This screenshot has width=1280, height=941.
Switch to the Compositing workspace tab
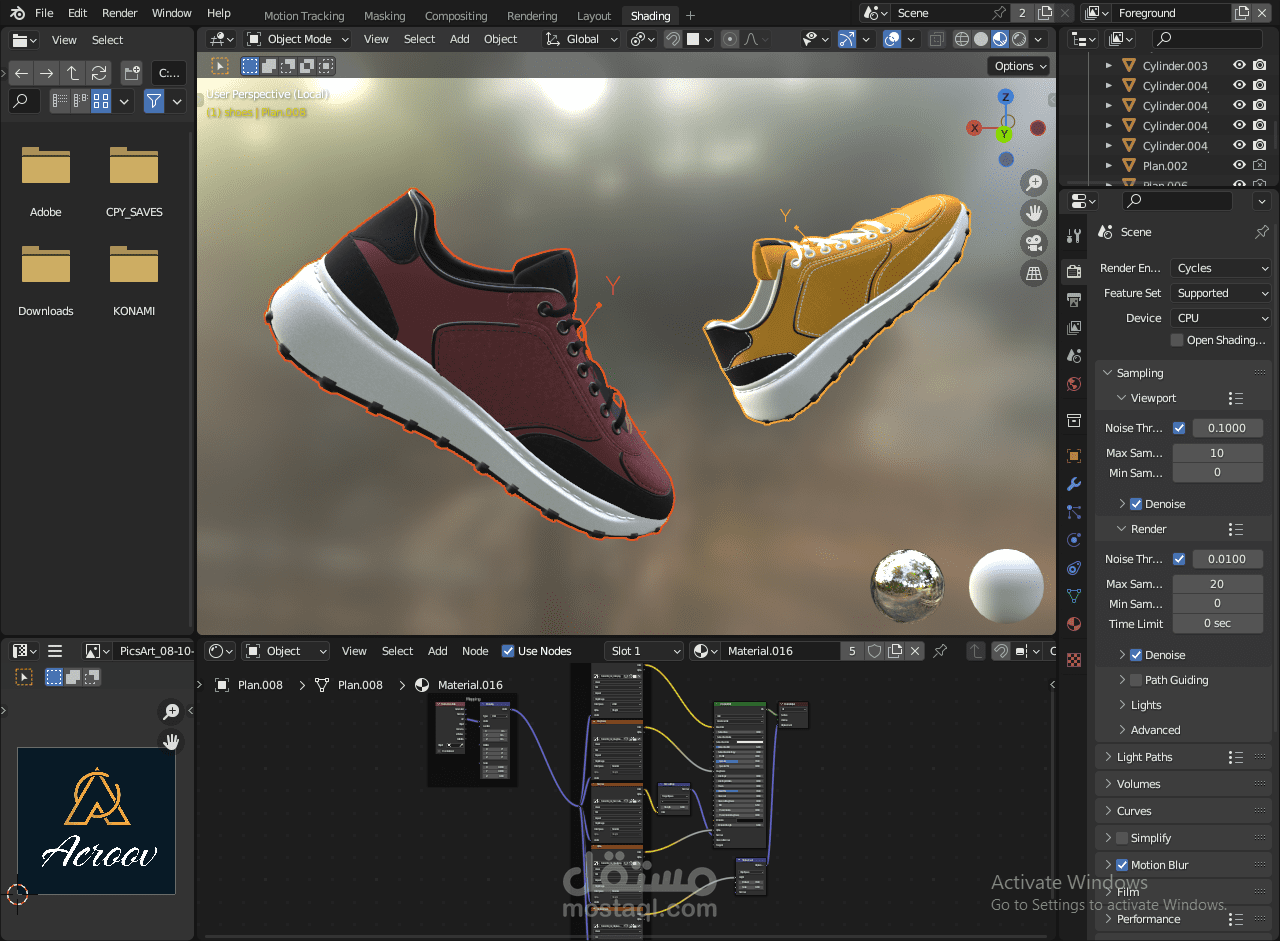tap(456, 16)
